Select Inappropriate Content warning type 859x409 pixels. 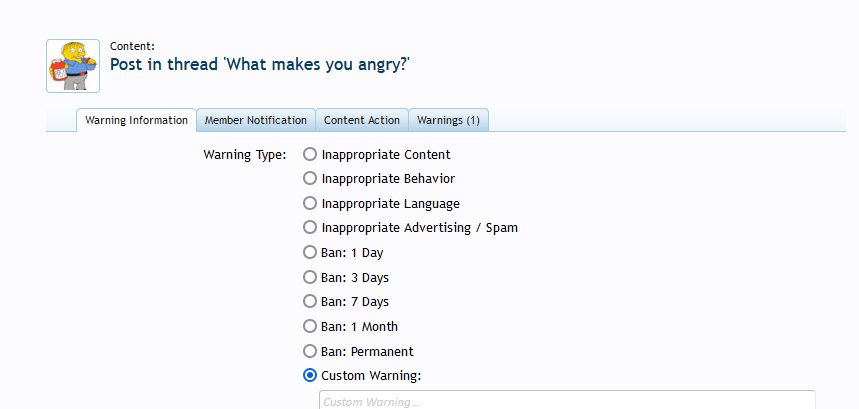310,154
